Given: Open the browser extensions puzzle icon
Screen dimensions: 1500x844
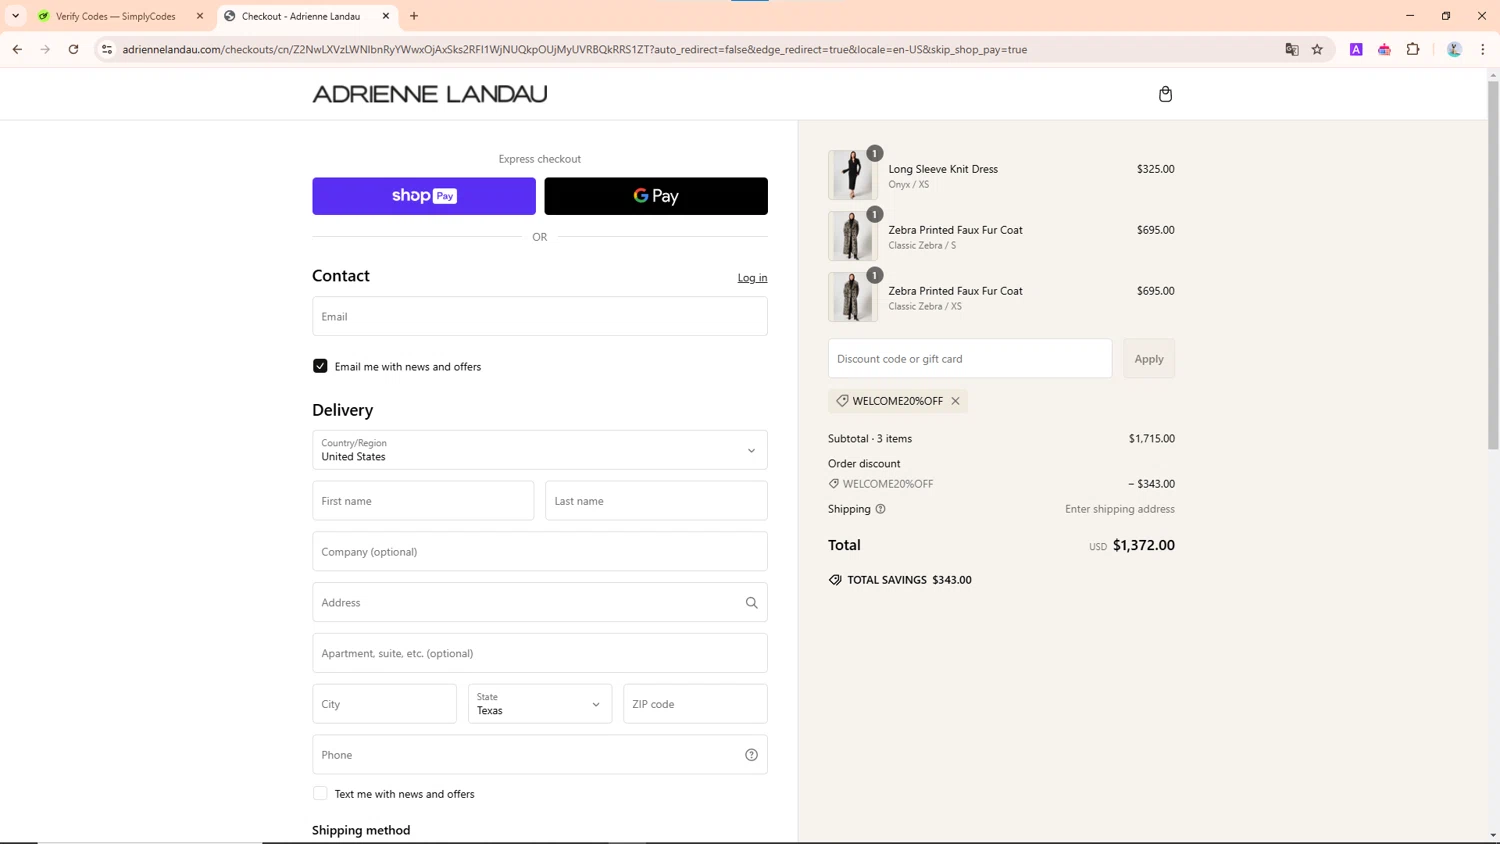Looking at the screenshot, I should [1413, 49].
